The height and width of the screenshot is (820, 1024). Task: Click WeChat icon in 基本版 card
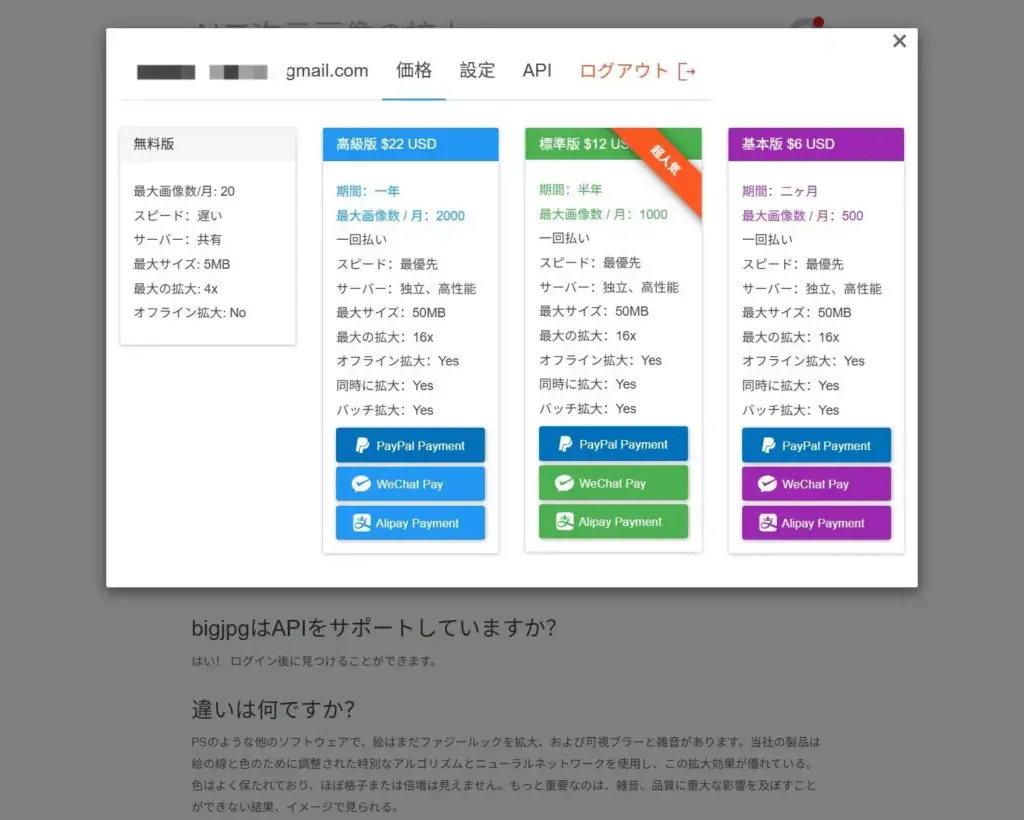(x=767, y=484)
